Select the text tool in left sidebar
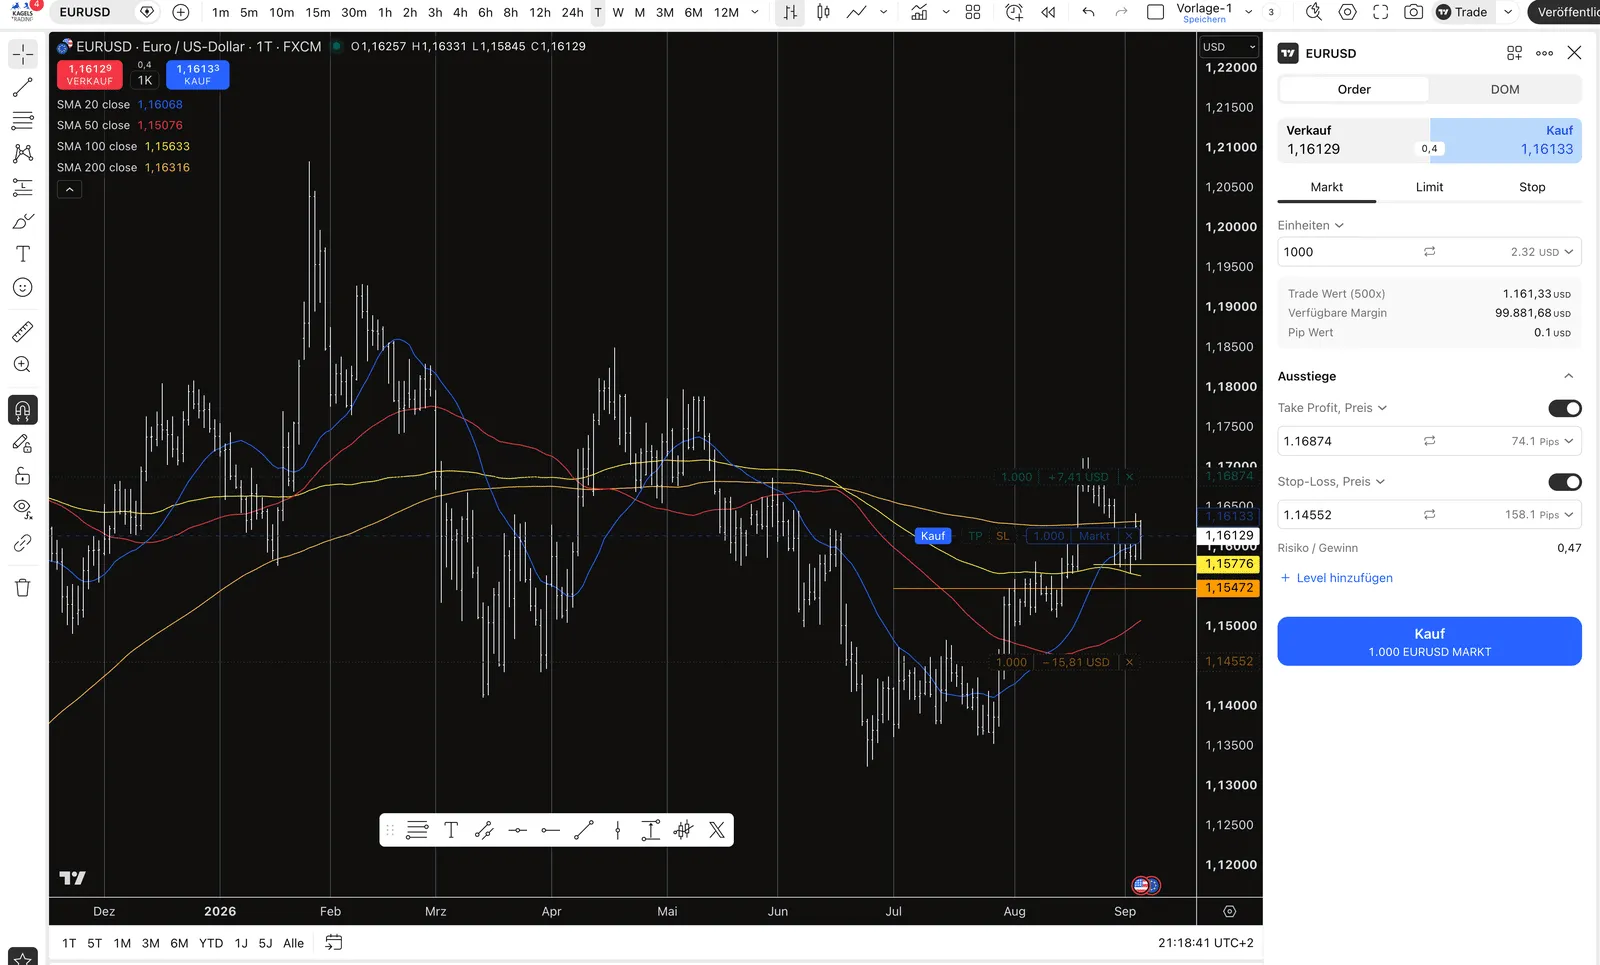This screenshot has width=1600, height=965. [23, 254]
